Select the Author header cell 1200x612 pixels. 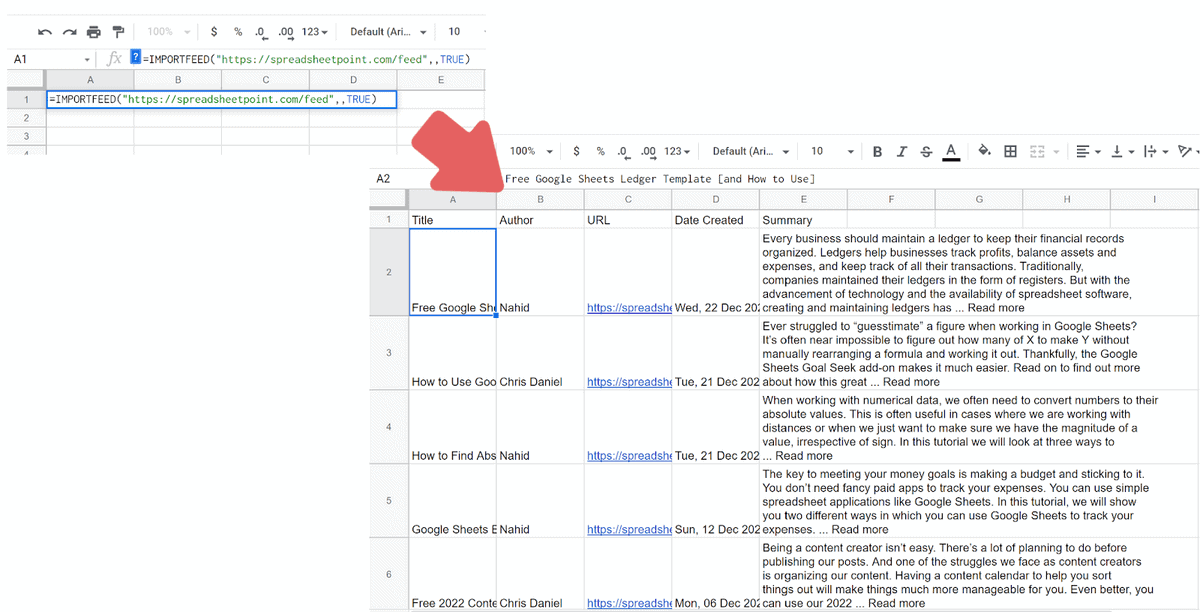(x=541, y=220)
